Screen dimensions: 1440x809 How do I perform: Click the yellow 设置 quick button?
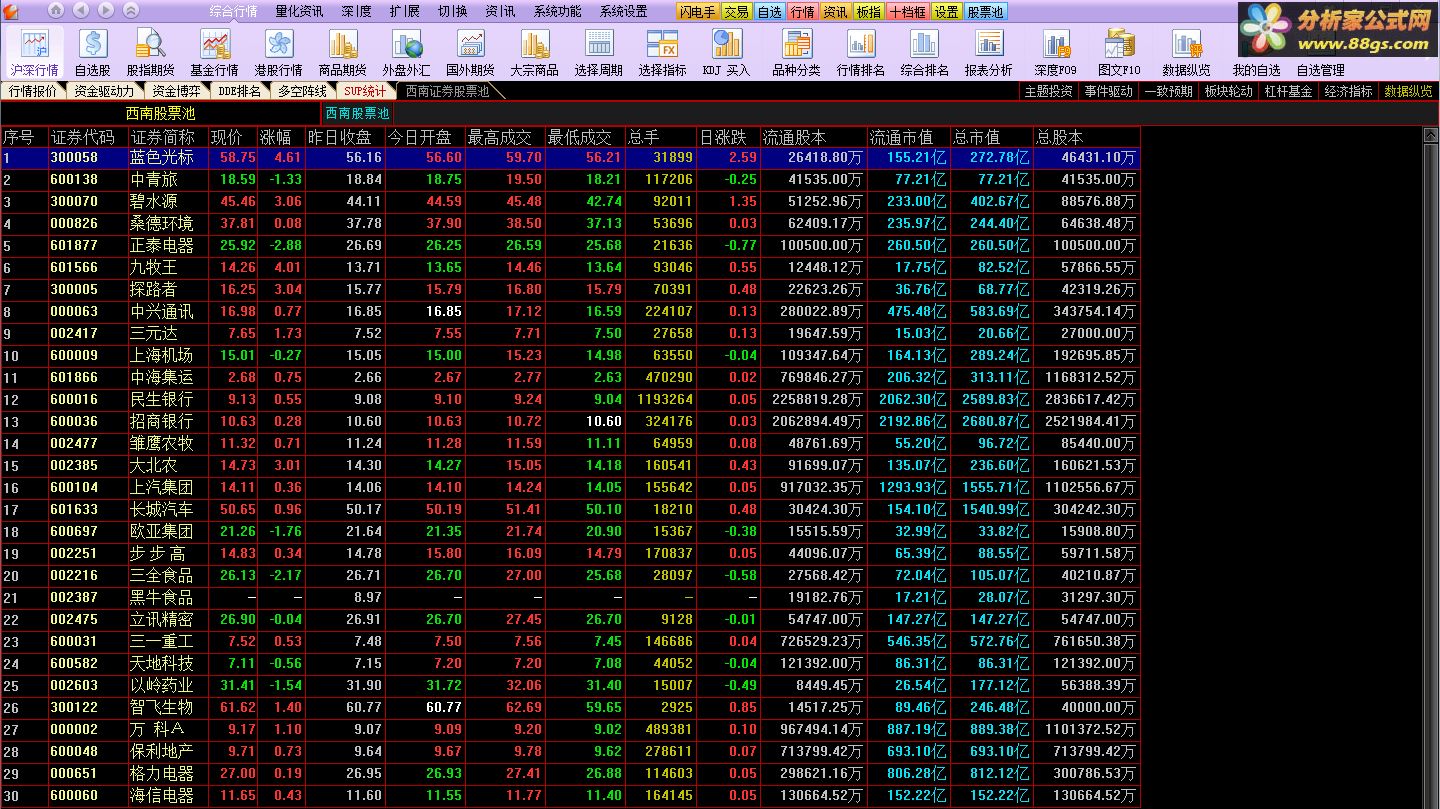click(946, 12)
